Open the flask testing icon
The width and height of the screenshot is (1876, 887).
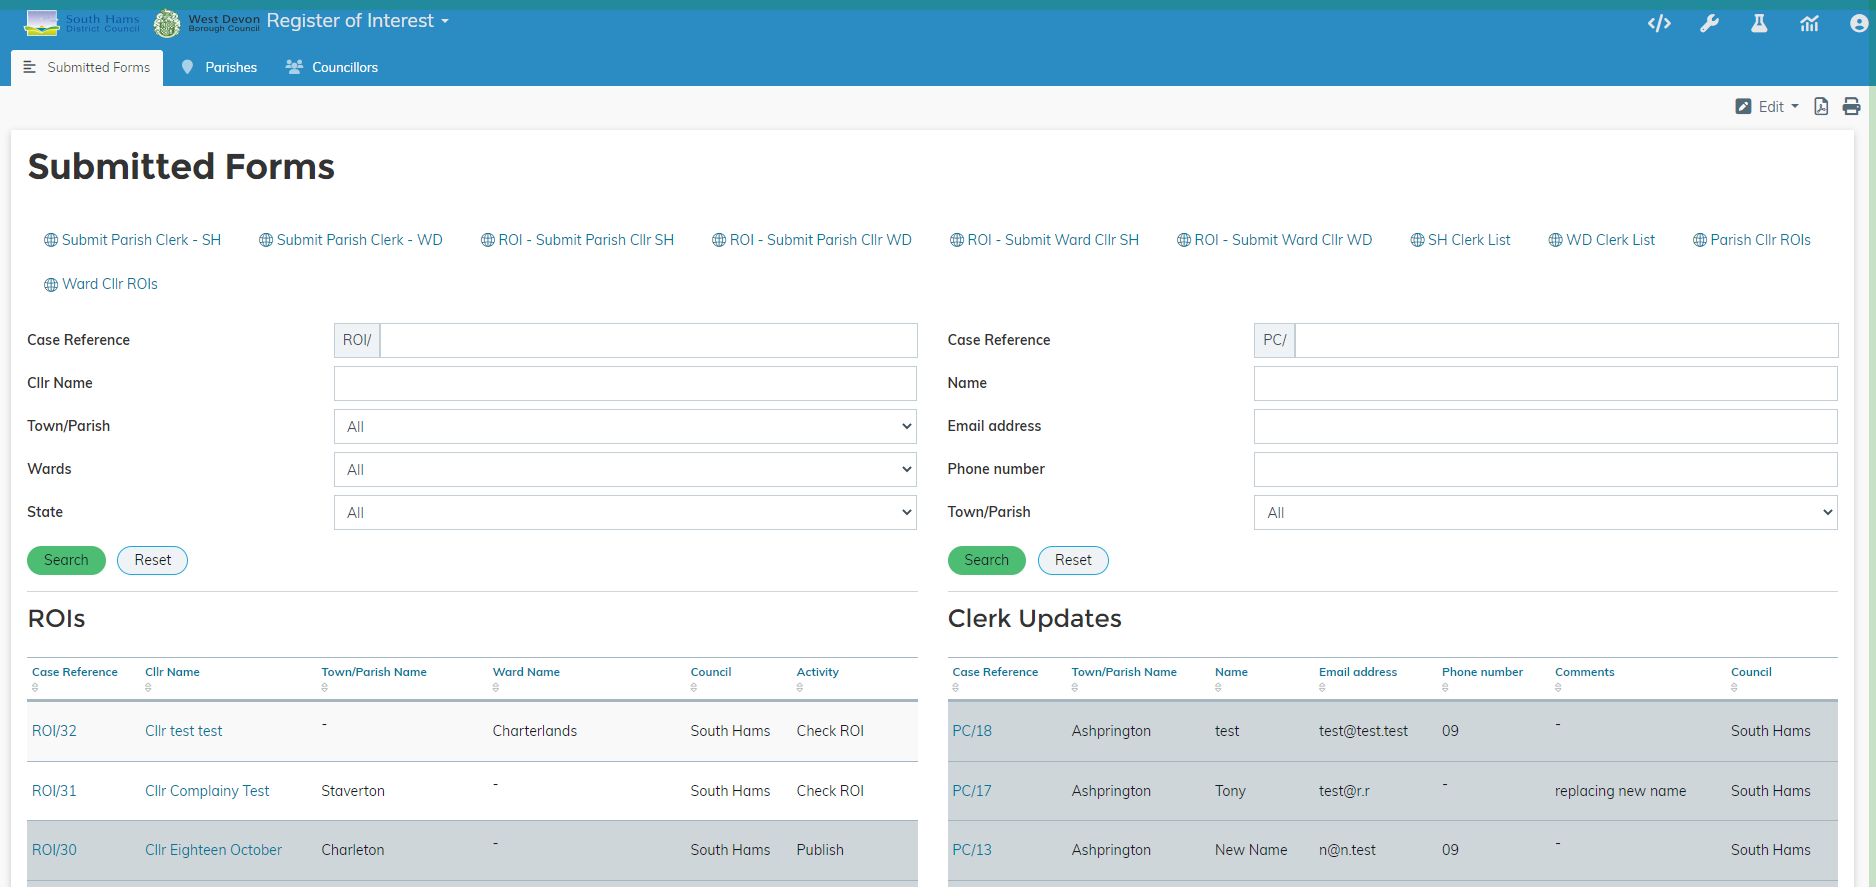[x=1759, y=23]
